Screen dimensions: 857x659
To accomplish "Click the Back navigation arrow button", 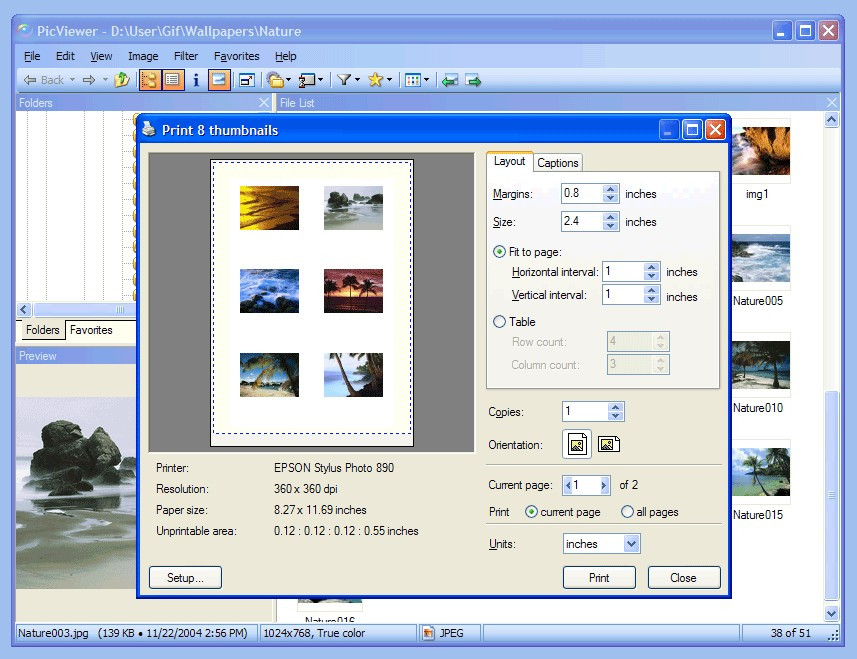I will click(x=43, y=80).
